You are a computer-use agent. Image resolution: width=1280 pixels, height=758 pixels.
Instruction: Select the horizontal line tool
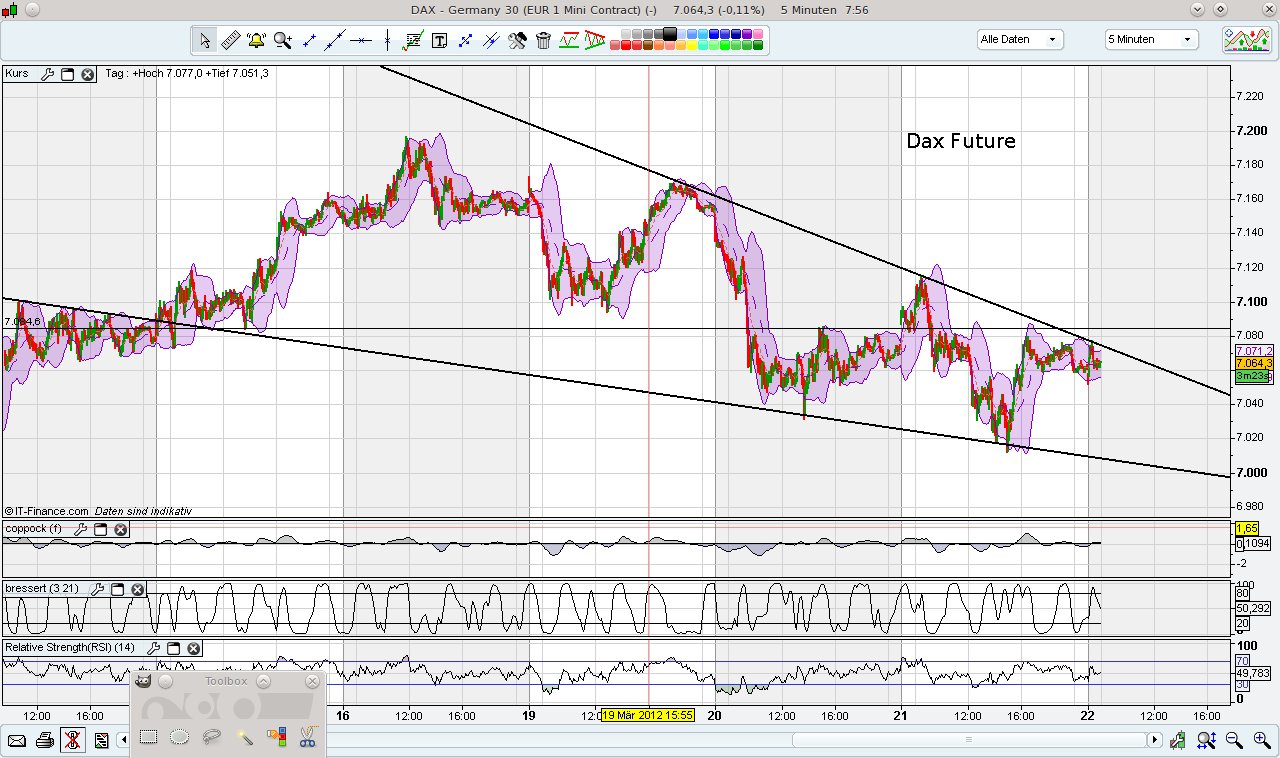click(x=361, y=41)
